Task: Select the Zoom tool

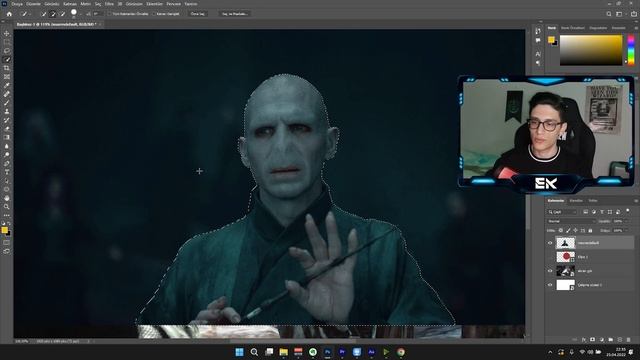Action: pyautogui.click(x=7, y=207)
